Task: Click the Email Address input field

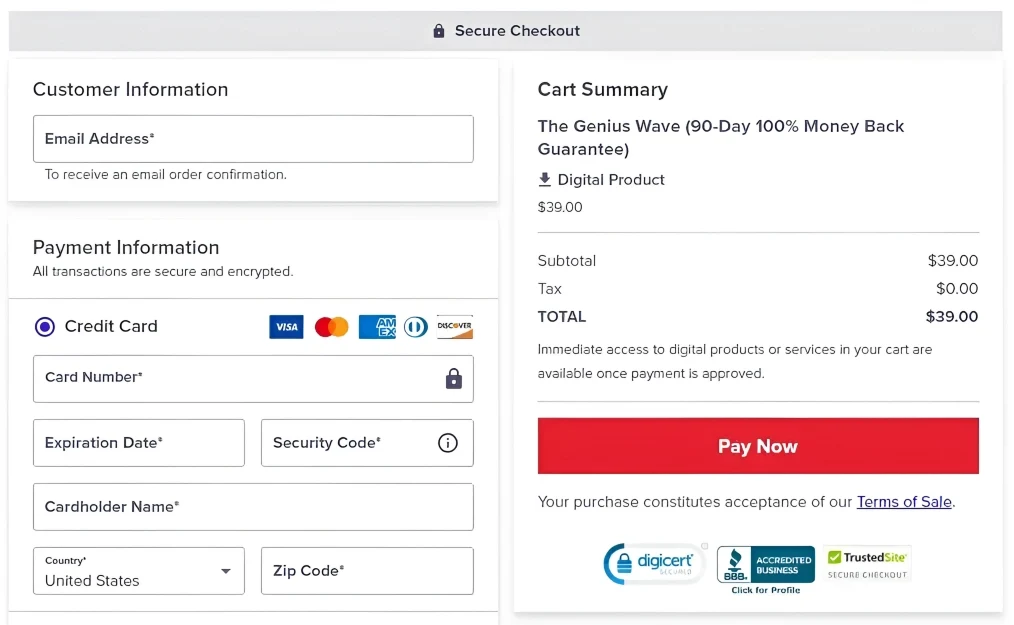Action: click(x=253, y=139)
